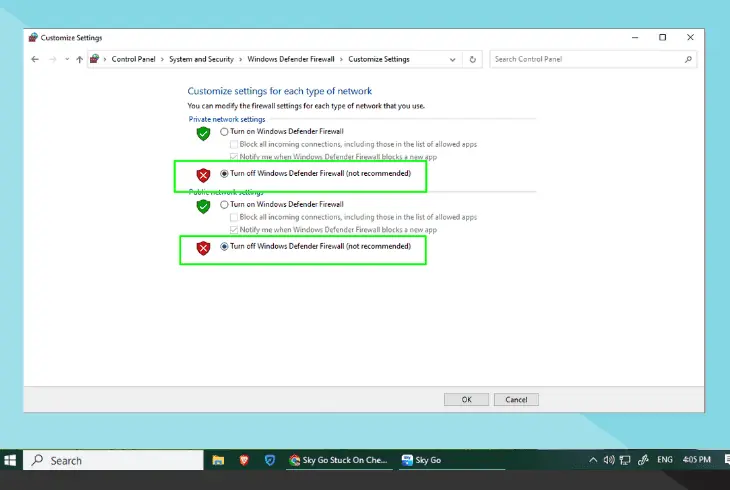Go up one level arrow
This screenshot has width=730, height=490.
(x=80, y=59)
